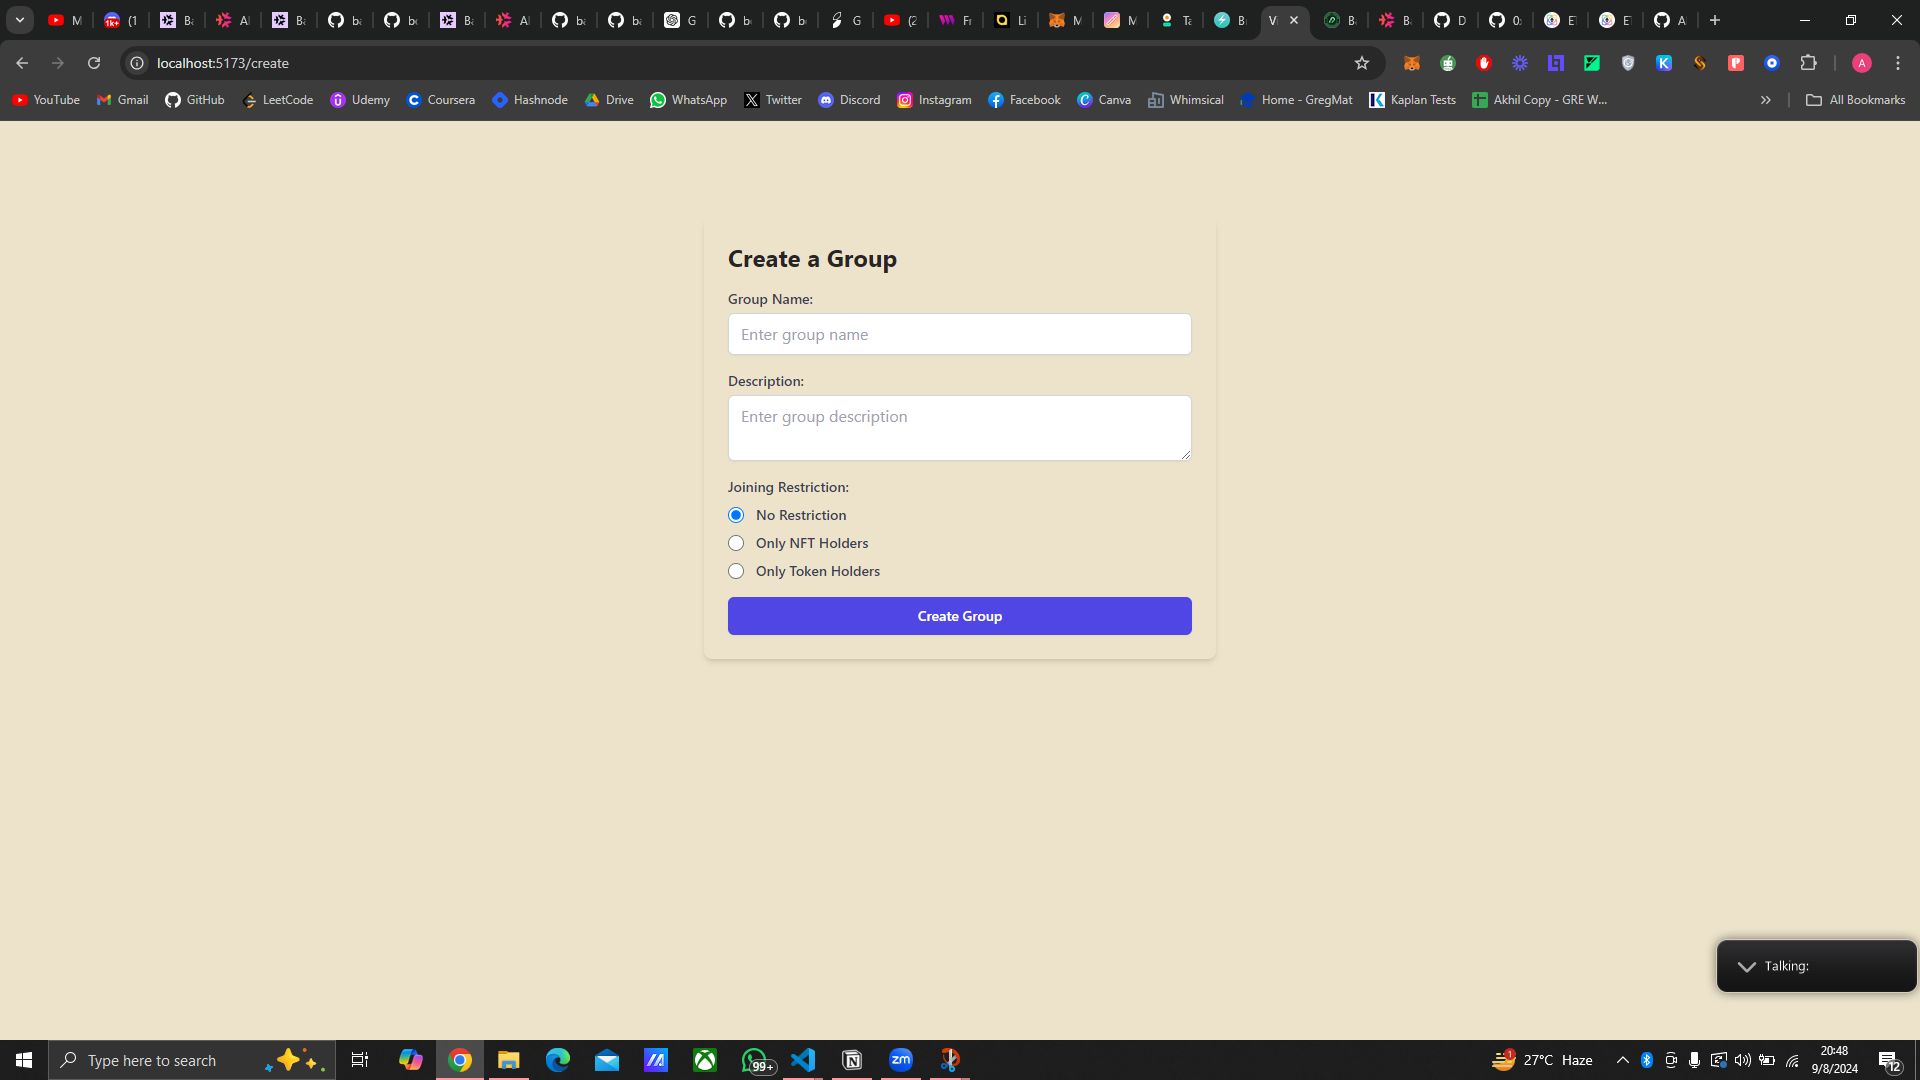Switch to the MetaMask fox tab
The width and height of the screenshot is (1920, 1080).
coord(1065,20)
